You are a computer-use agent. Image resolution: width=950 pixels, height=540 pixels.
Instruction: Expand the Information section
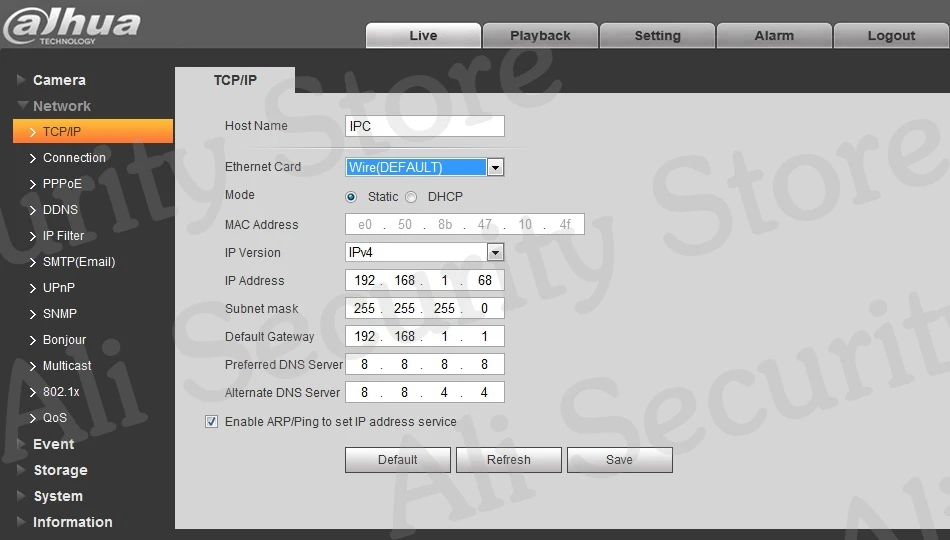[x=72, y=522]
